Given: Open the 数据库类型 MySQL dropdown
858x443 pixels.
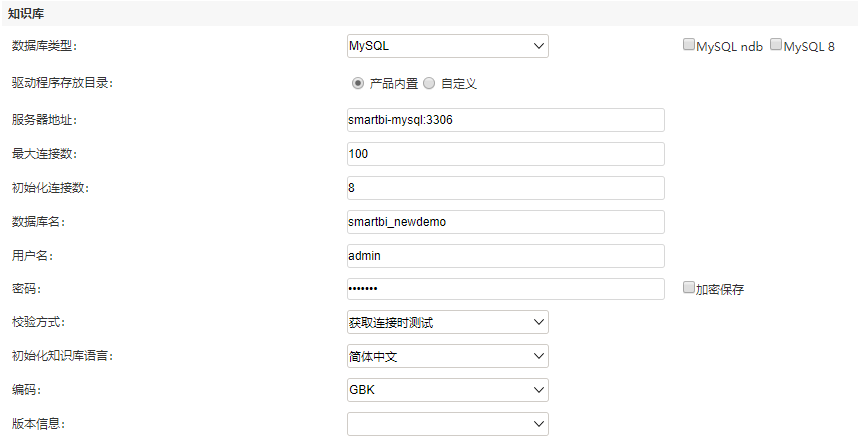Looking at the screenshot, I should coord(448,46).
